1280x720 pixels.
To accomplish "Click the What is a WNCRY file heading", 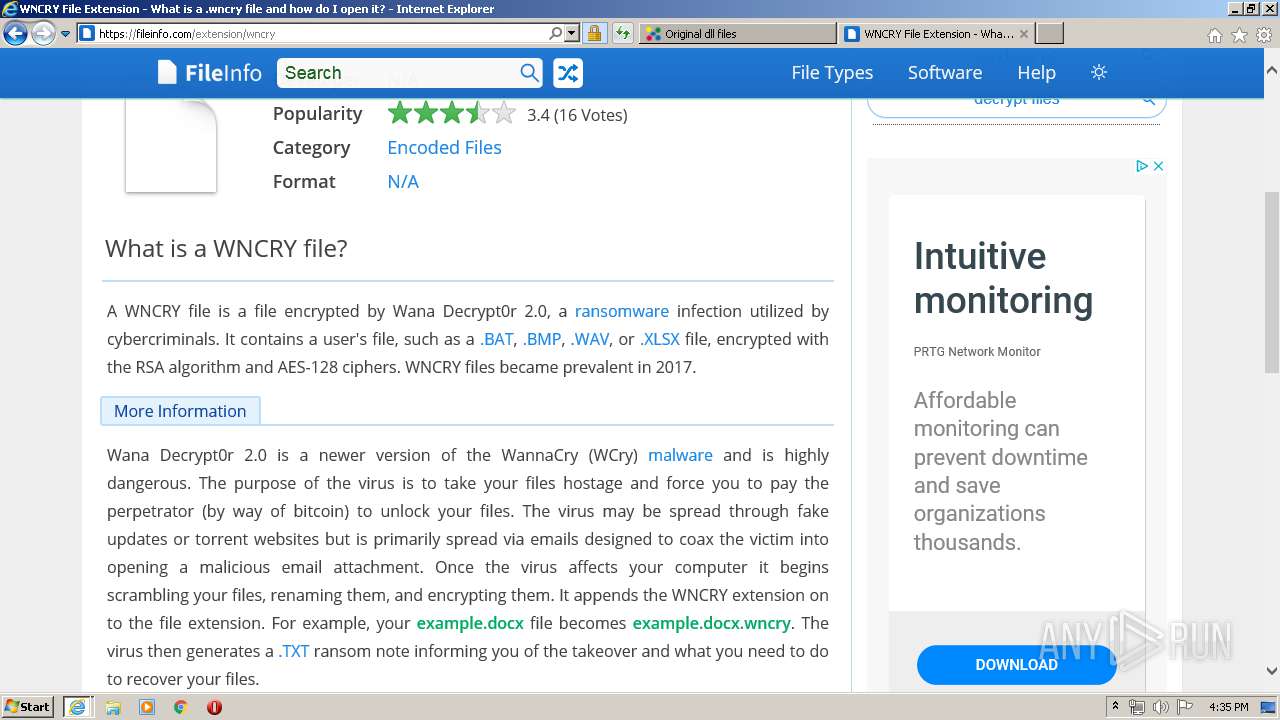I will click(226, 248).
